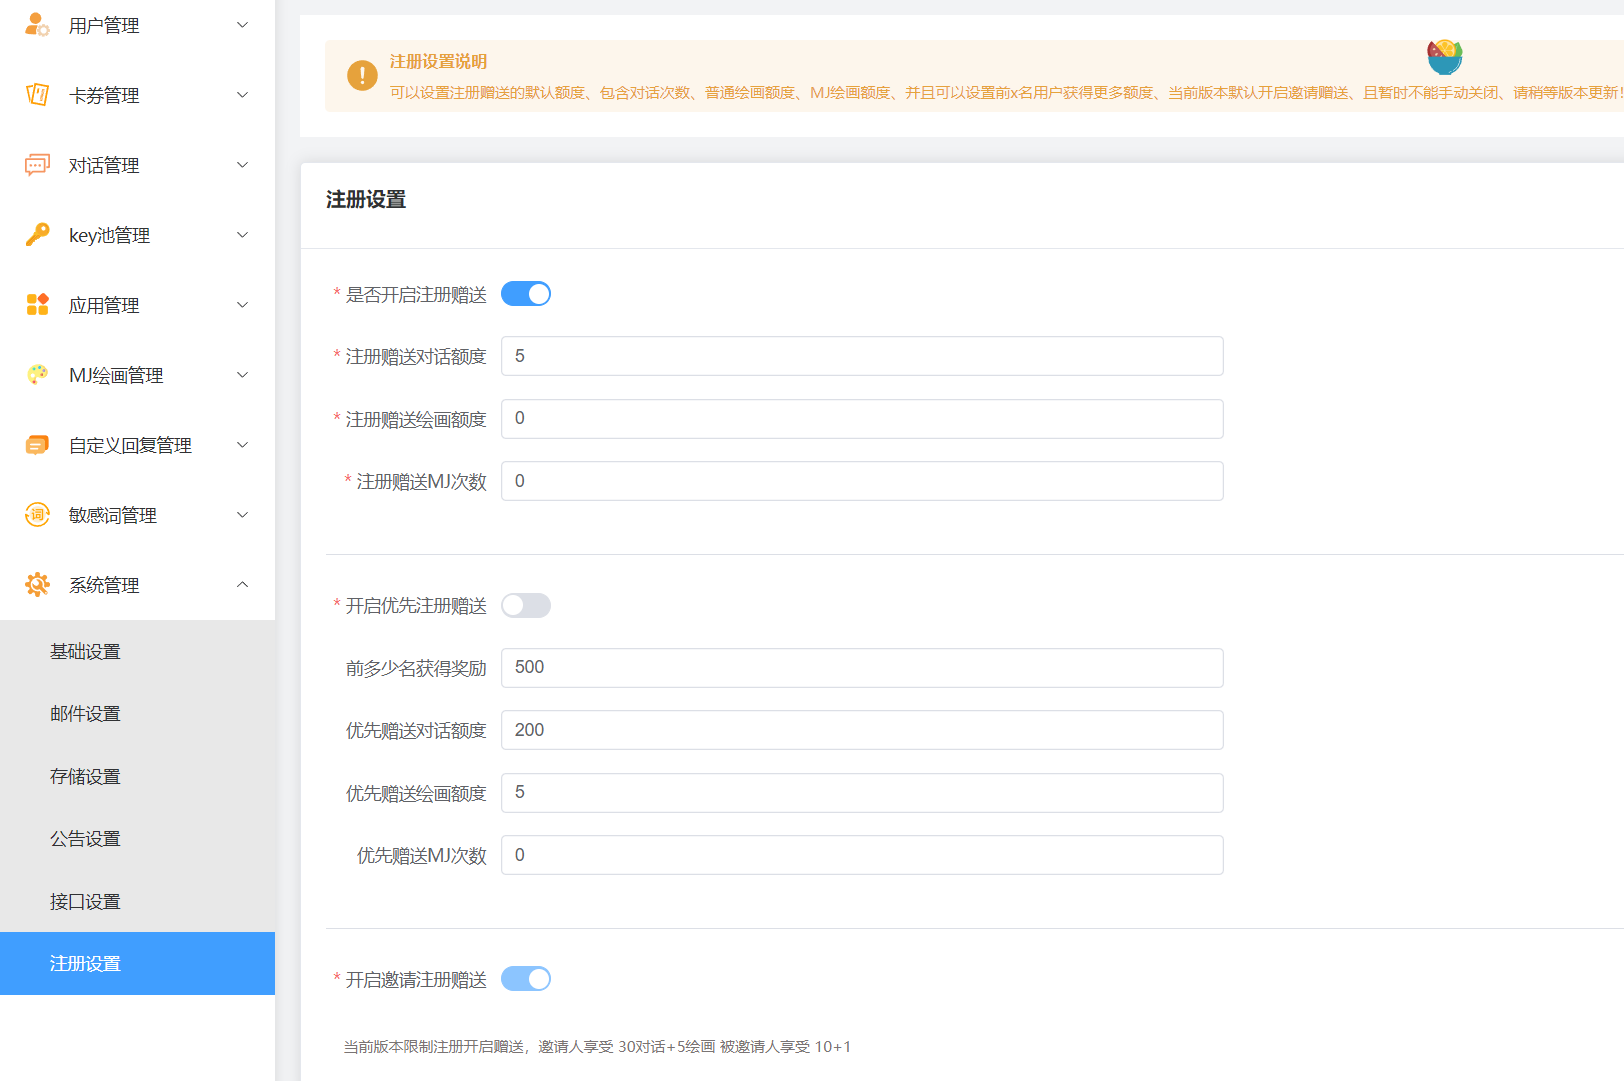Disable the 是否开启注册赠送 switch
The width and height of the screenshot is (1624, 1081).
tap(526, 294)
